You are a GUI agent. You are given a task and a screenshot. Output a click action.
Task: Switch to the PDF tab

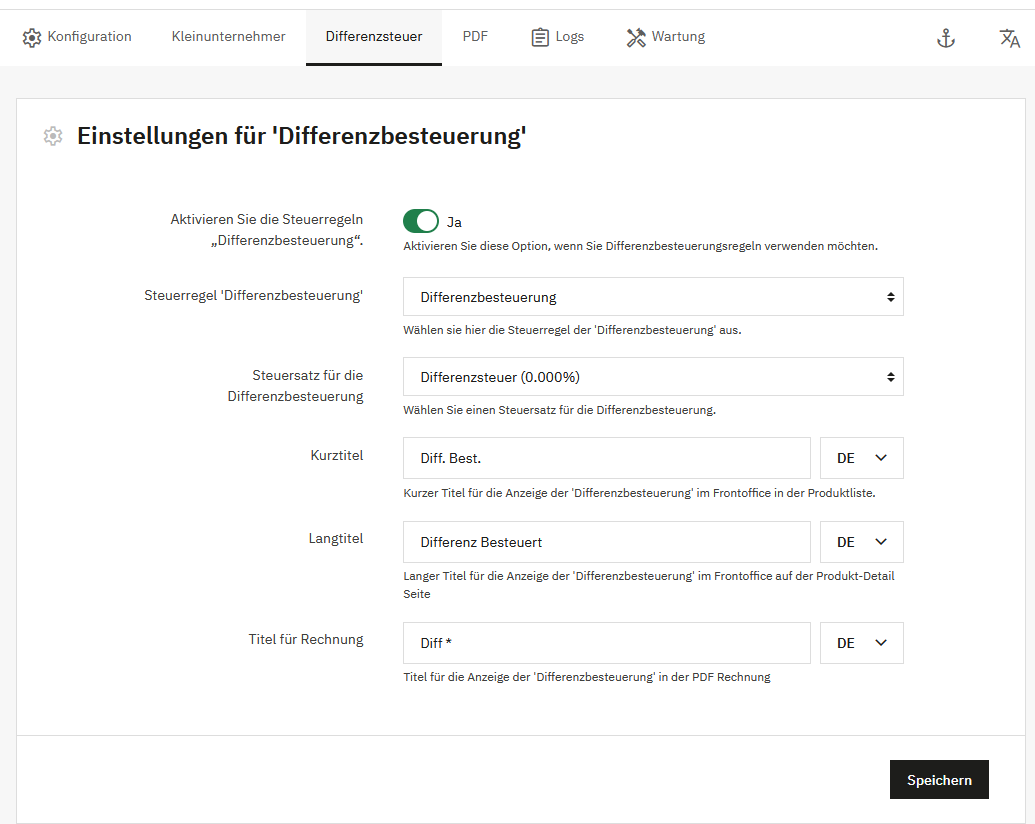tap(475, 37)
